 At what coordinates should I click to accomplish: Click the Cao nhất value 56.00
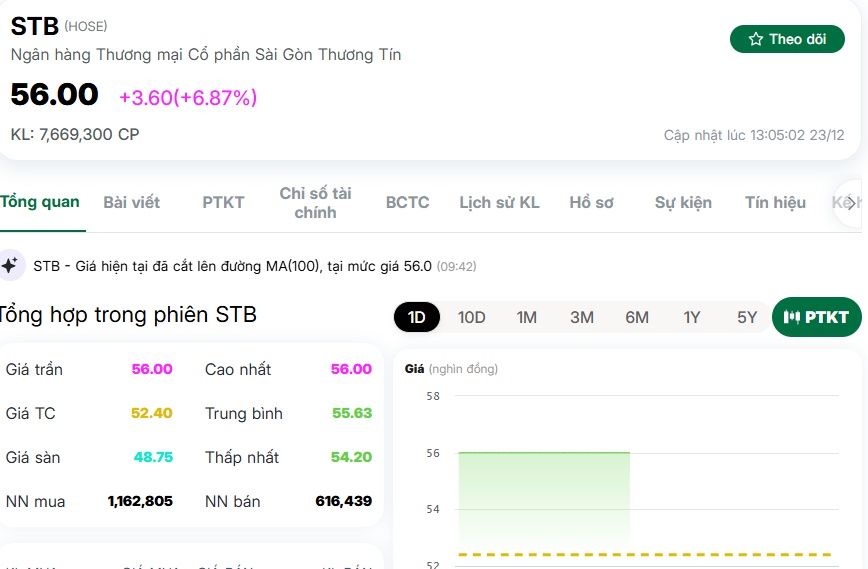351,369
